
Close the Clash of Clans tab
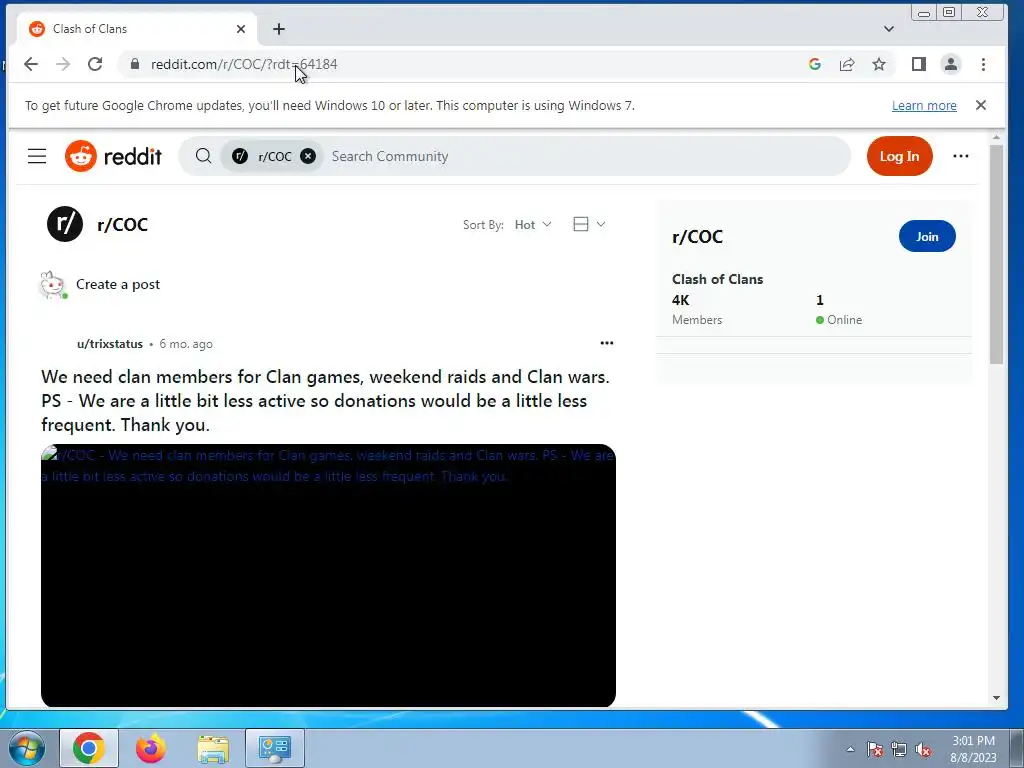pyautogui.click(x=240, y=29)
